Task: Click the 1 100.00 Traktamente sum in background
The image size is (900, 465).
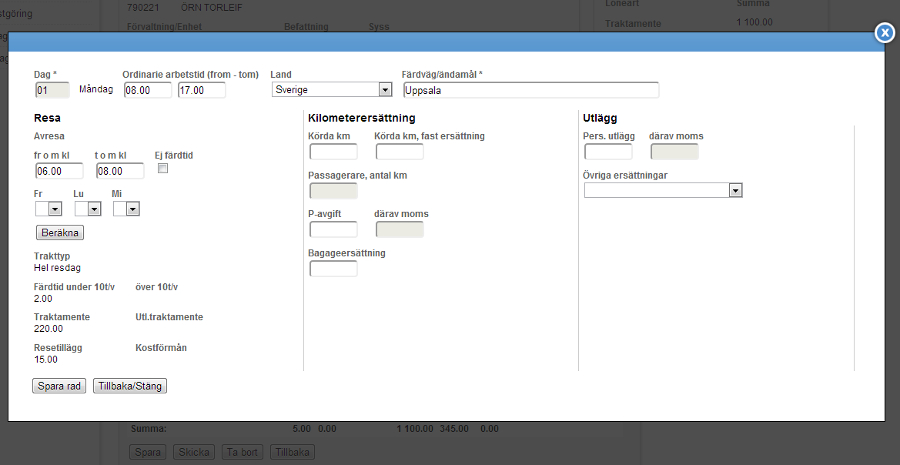Action: coord(754,22)
